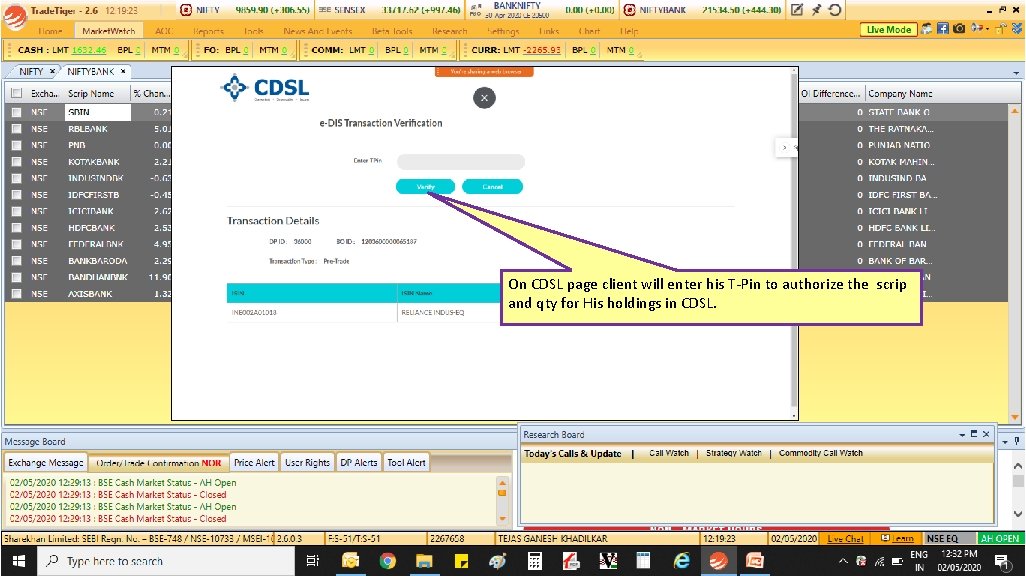Screen dimensions: 1026x576
Task: Click the Enter TPin input field
Action: (461, 161)
